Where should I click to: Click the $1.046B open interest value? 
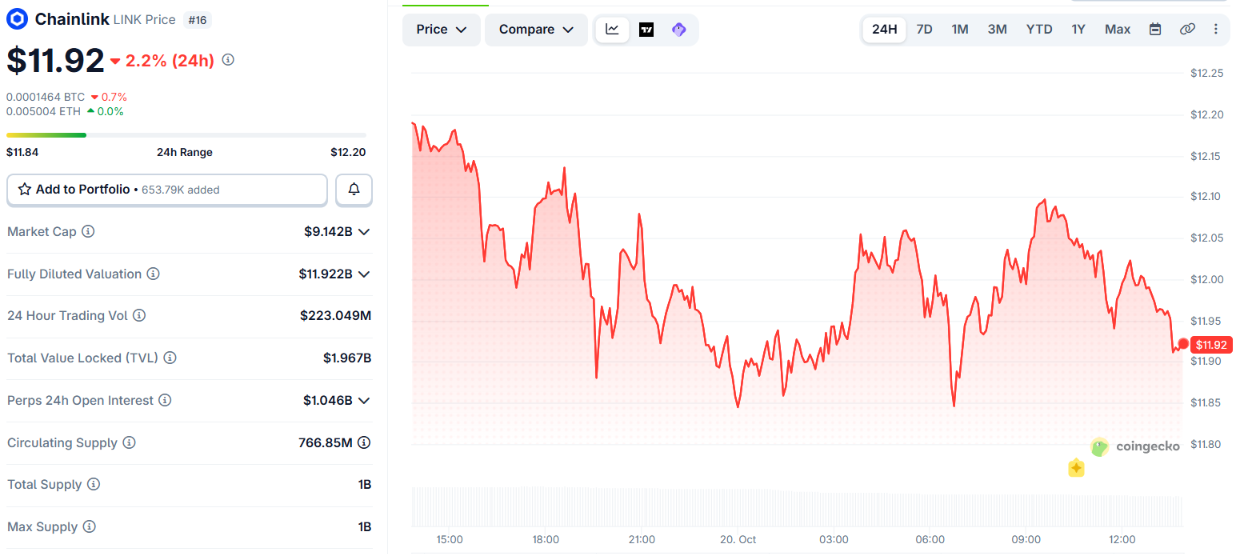click(x=328, y=400)
